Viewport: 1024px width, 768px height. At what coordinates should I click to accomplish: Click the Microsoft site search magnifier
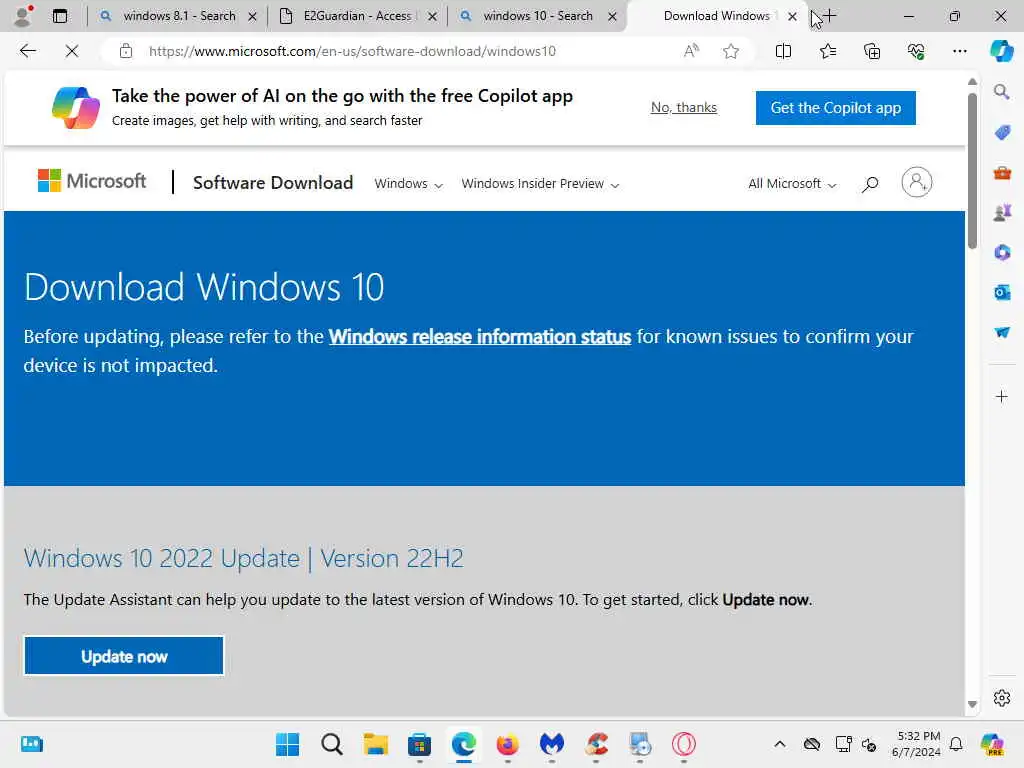(869, 184)
